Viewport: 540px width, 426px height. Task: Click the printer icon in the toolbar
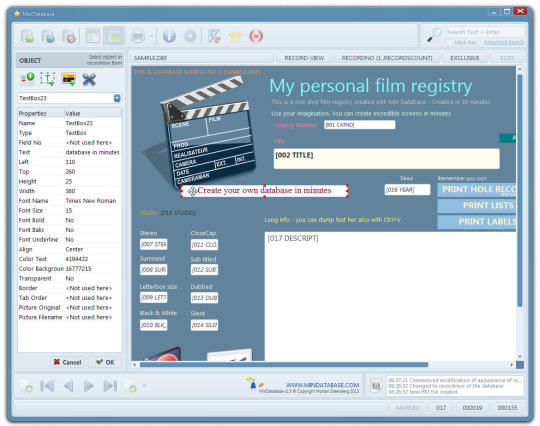138,36
